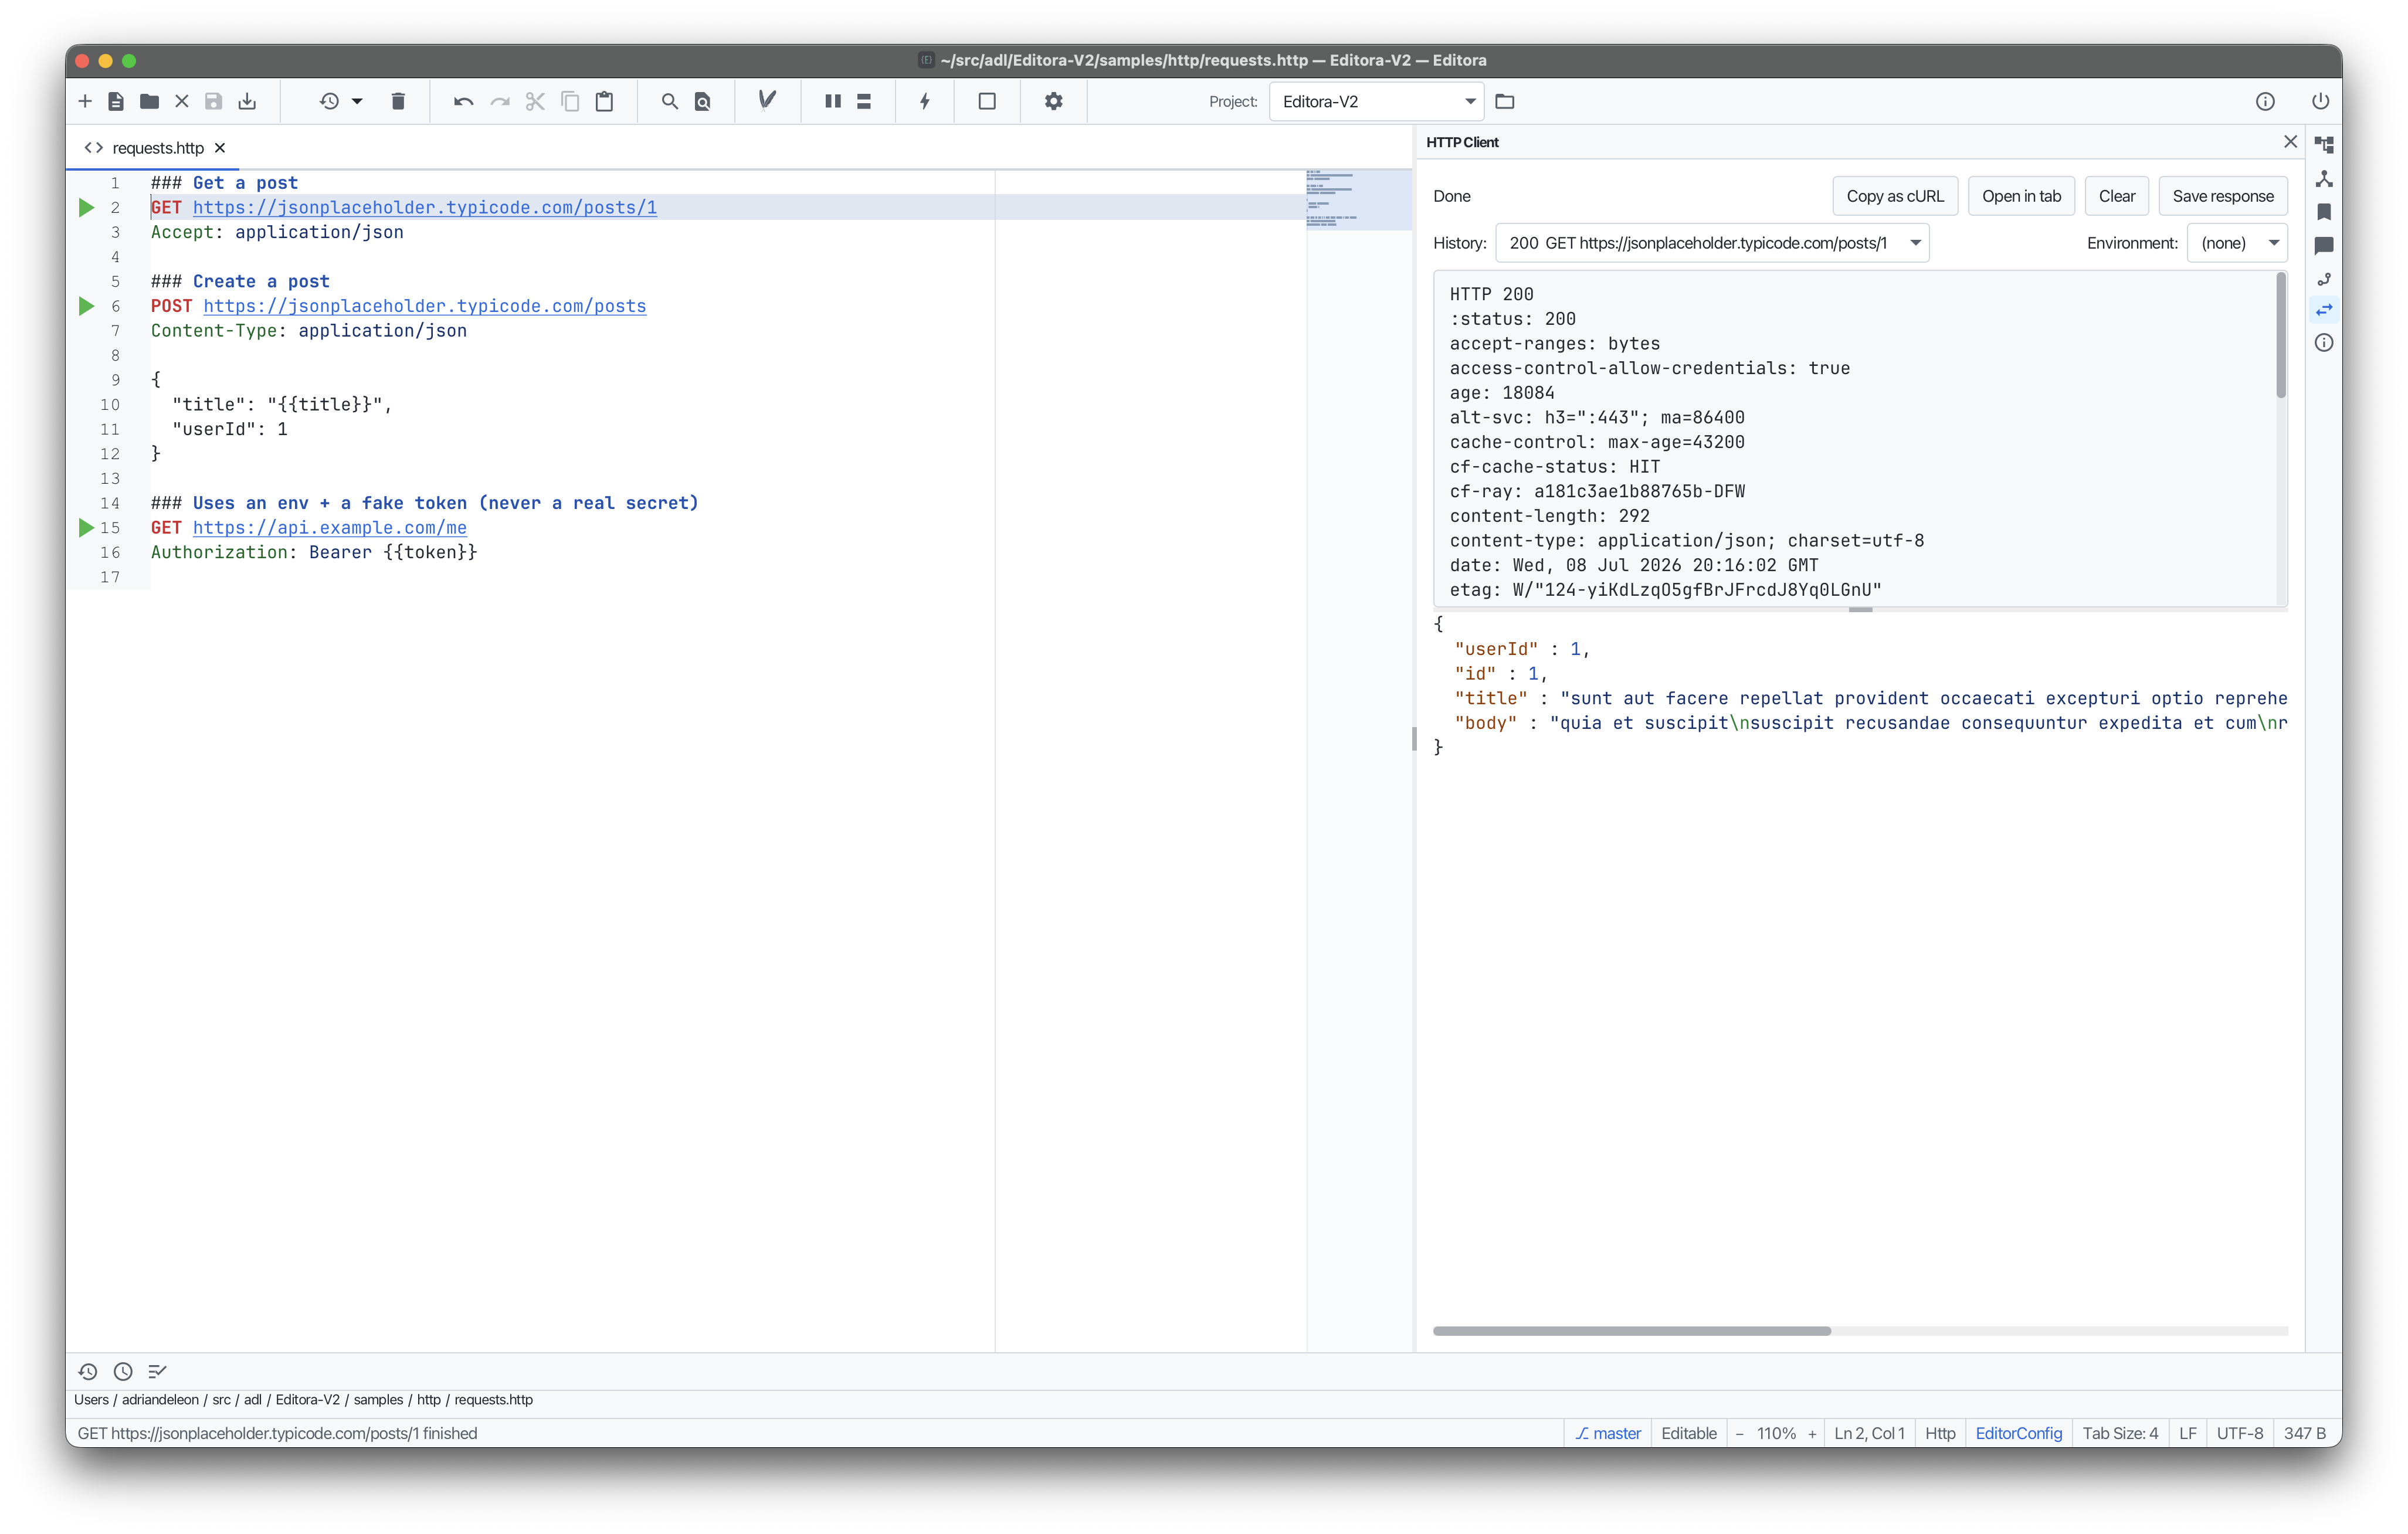Toggle the vertical split view icon
The height and width of the screenshot is (1534, 2408).
832,101
